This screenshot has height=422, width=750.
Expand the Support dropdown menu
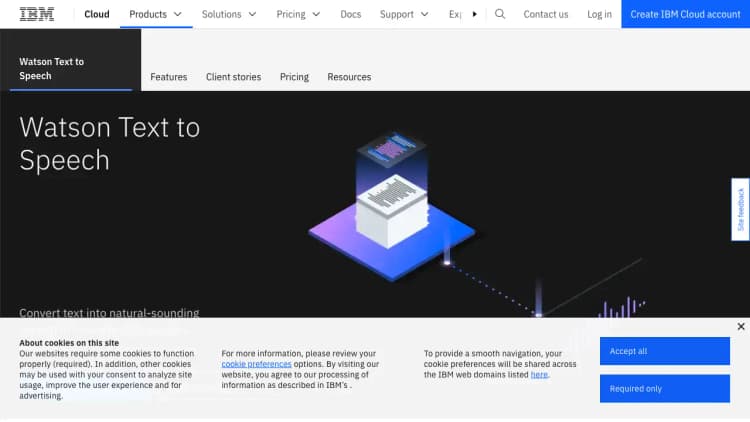pyautogui.click(x=404, y=14)
